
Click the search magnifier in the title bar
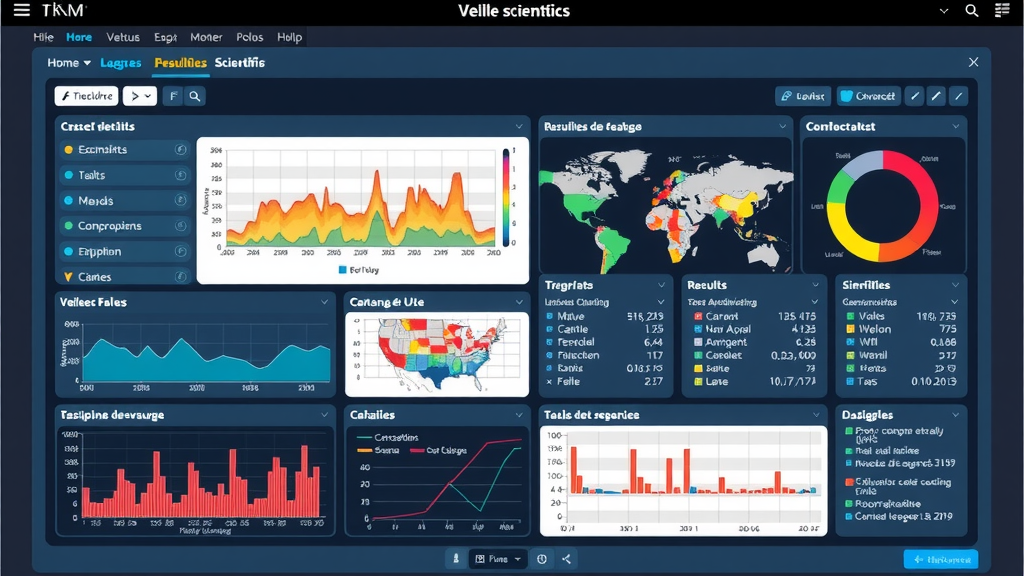coord(972,11)
